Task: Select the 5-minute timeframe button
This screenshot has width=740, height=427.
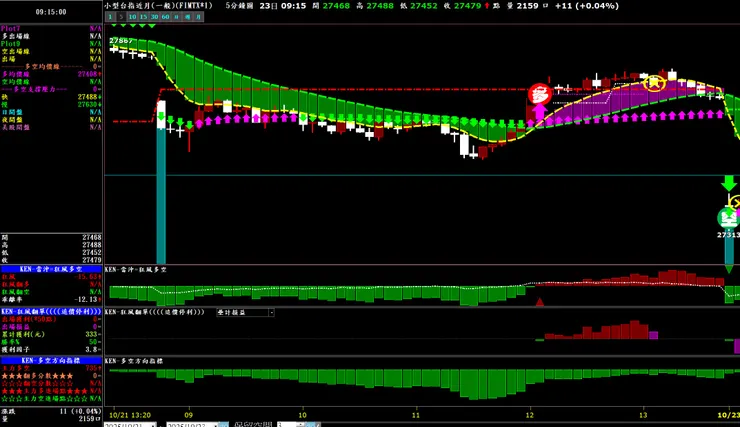Action: tap(121, 17)
